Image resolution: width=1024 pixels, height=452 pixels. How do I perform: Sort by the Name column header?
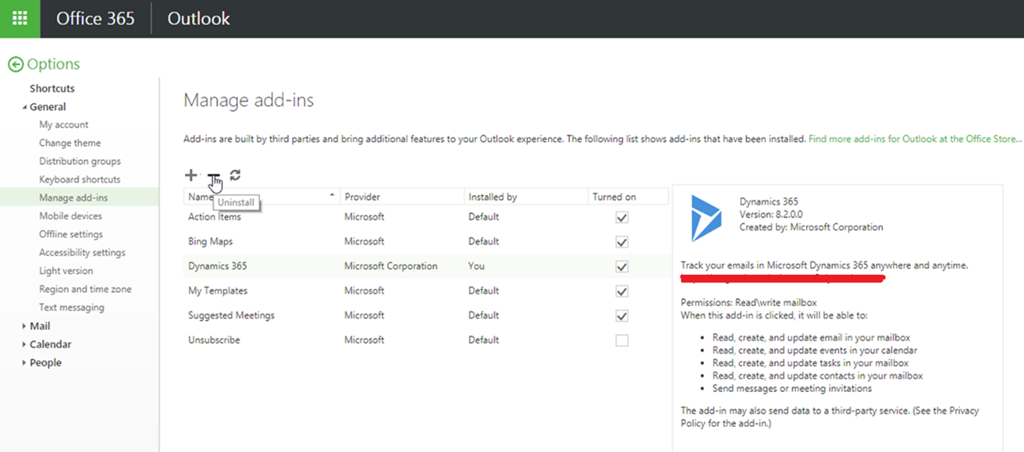tap(261, 197)
